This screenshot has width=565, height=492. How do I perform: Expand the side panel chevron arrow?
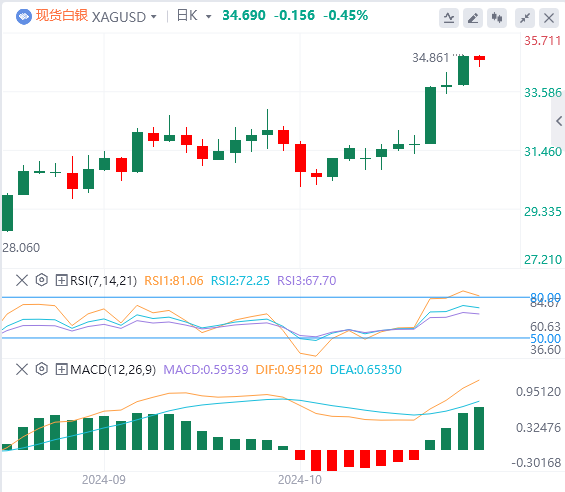(x=559, y=121)
